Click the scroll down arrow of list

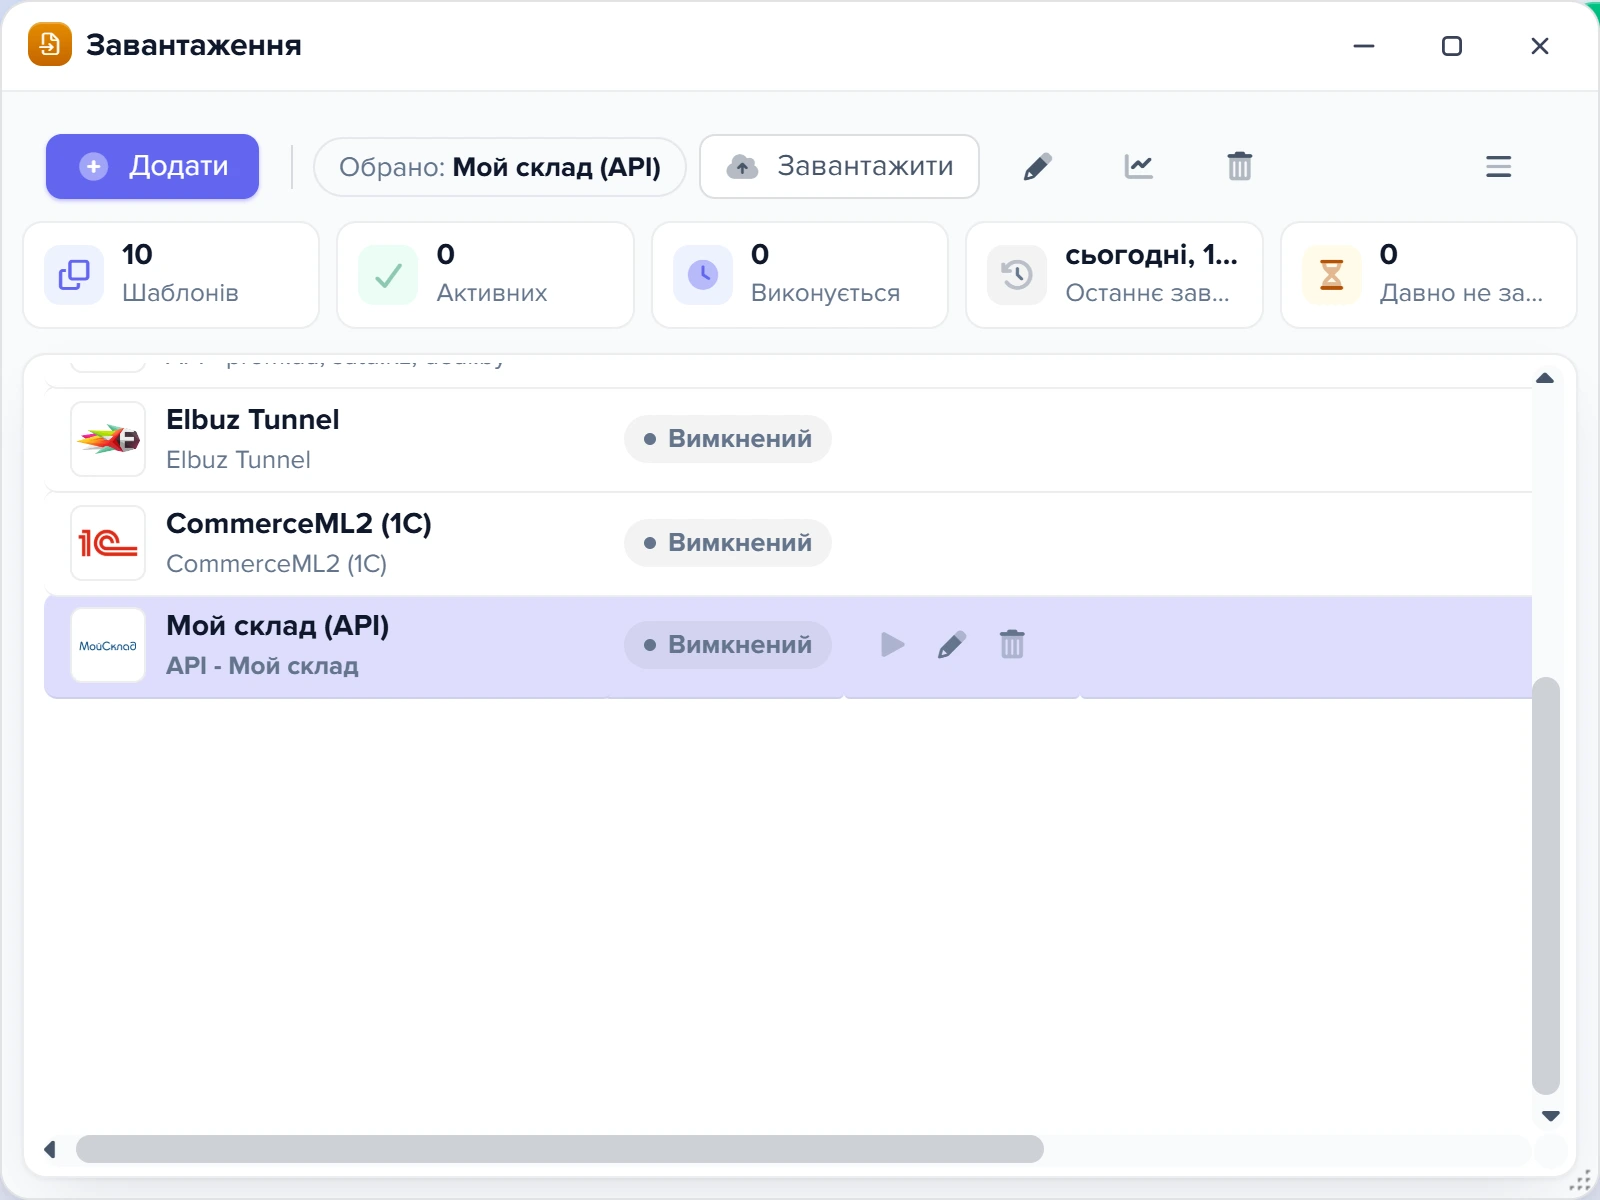[x=1550, y=1116]
